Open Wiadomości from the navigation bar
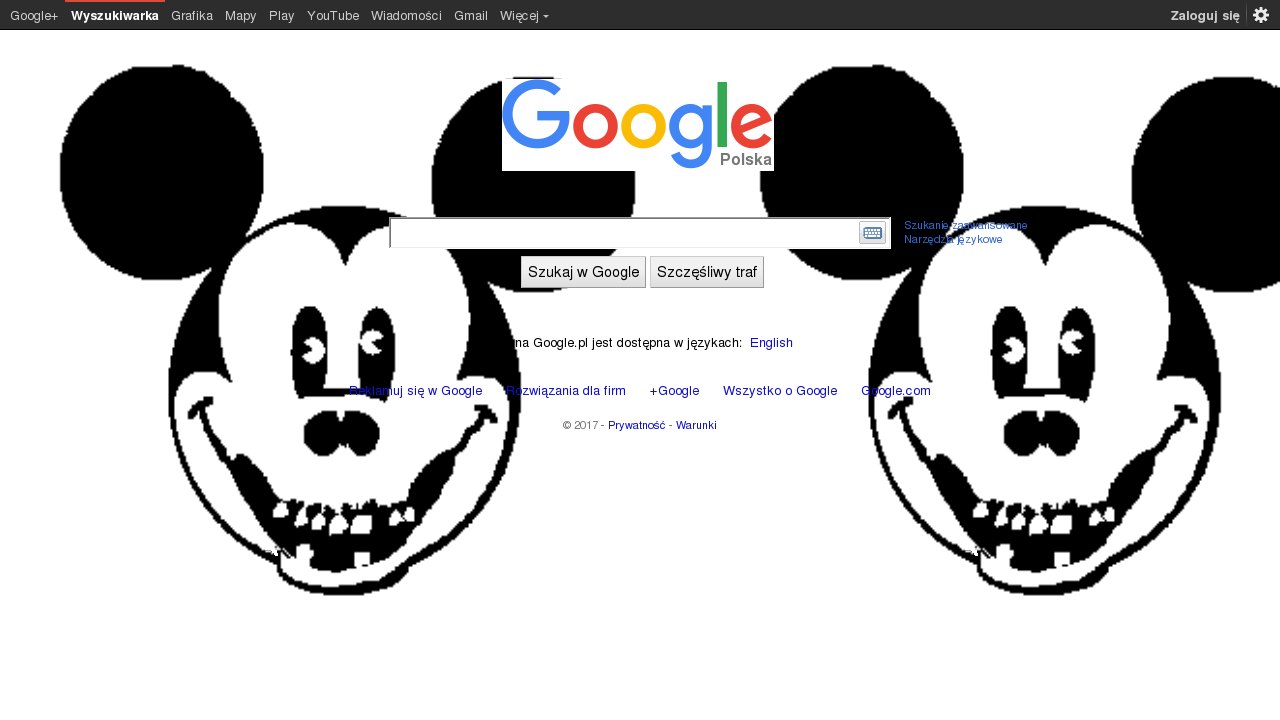This screenshot has height=720, width=1280. [406, 15]
